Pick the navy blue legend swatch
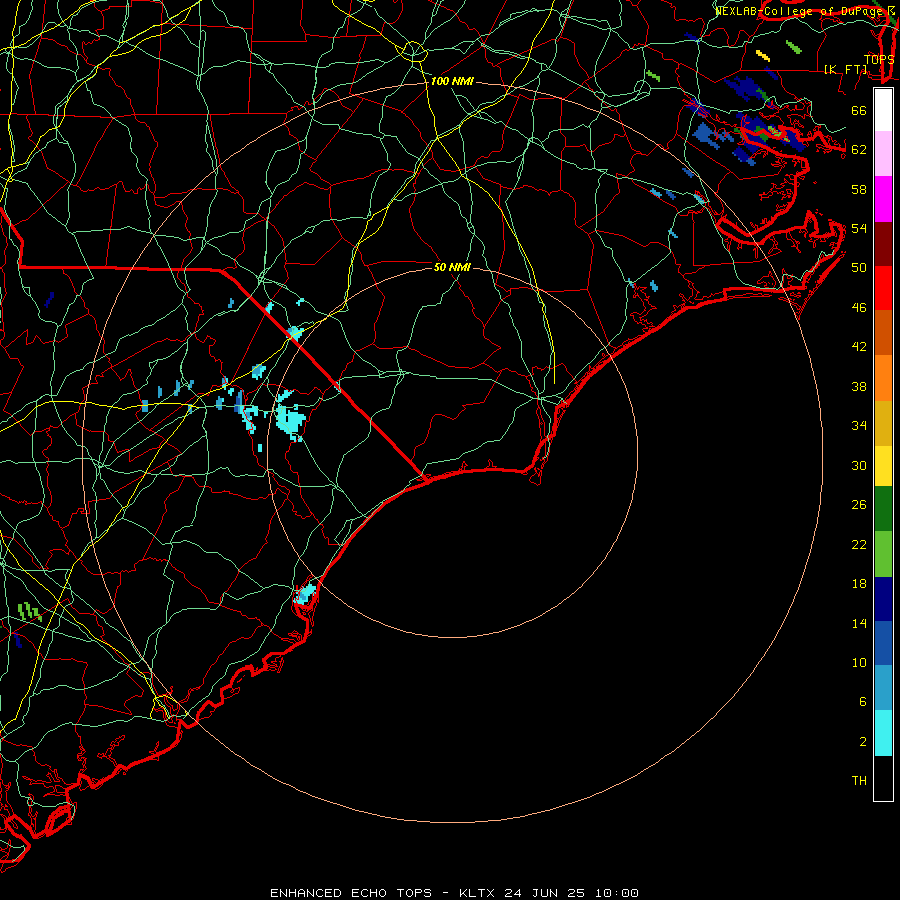900x900 pixels. click(x=883, y=599)
